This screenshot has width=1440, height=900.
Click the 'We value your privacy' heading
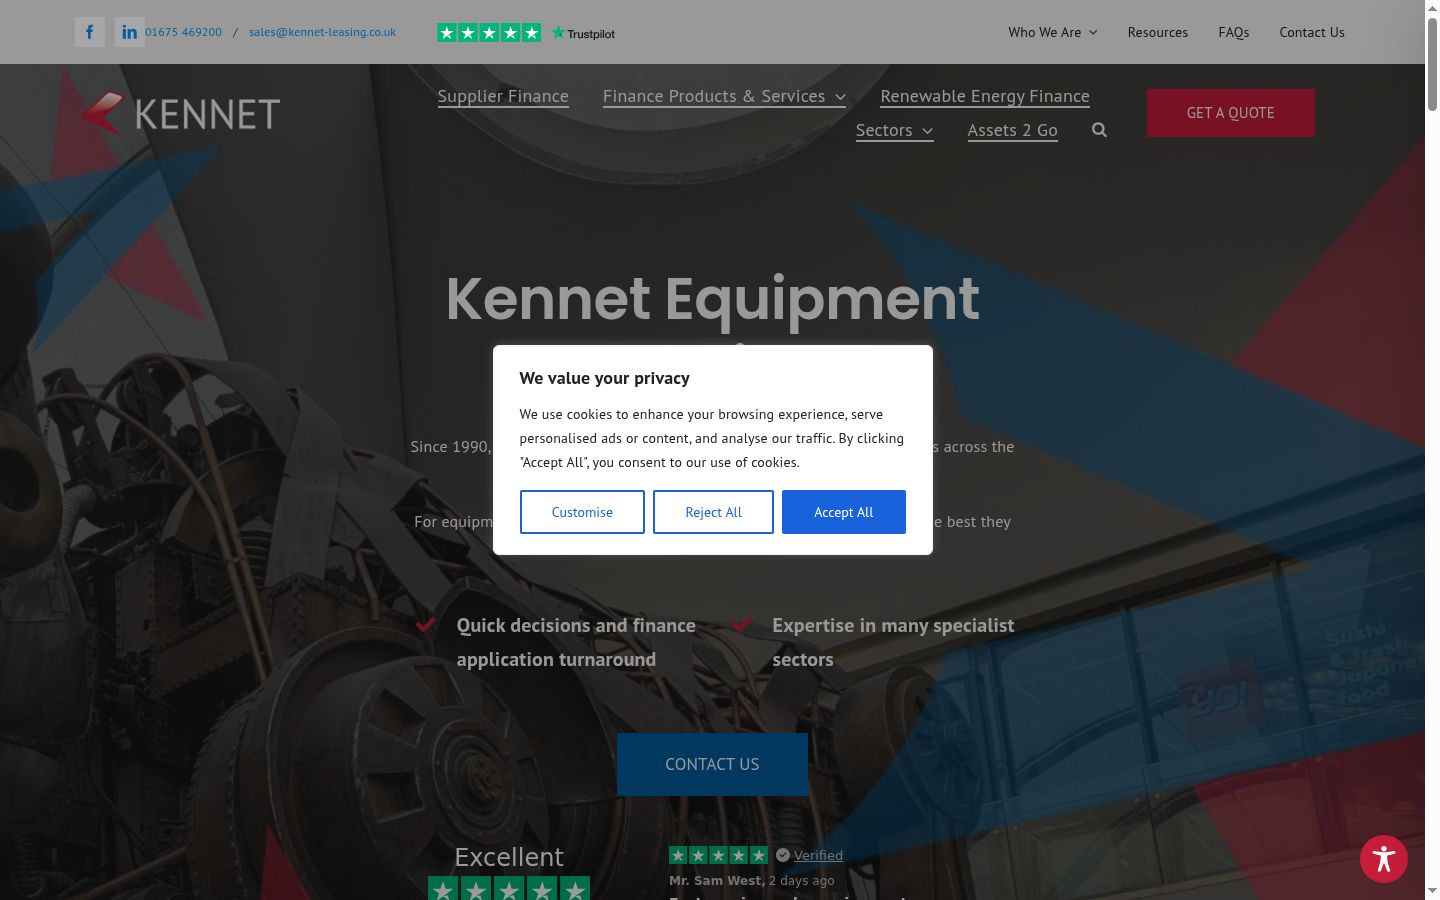(604, 378)
